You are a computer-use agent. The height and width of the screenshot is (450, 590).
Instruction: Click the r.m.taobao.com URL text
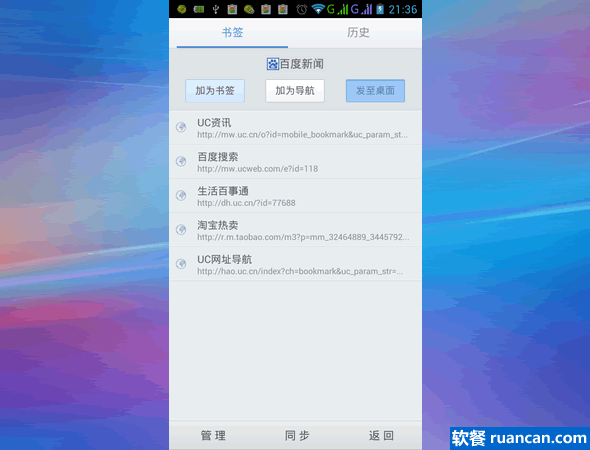pyautogui.click(x=303, y=237)
